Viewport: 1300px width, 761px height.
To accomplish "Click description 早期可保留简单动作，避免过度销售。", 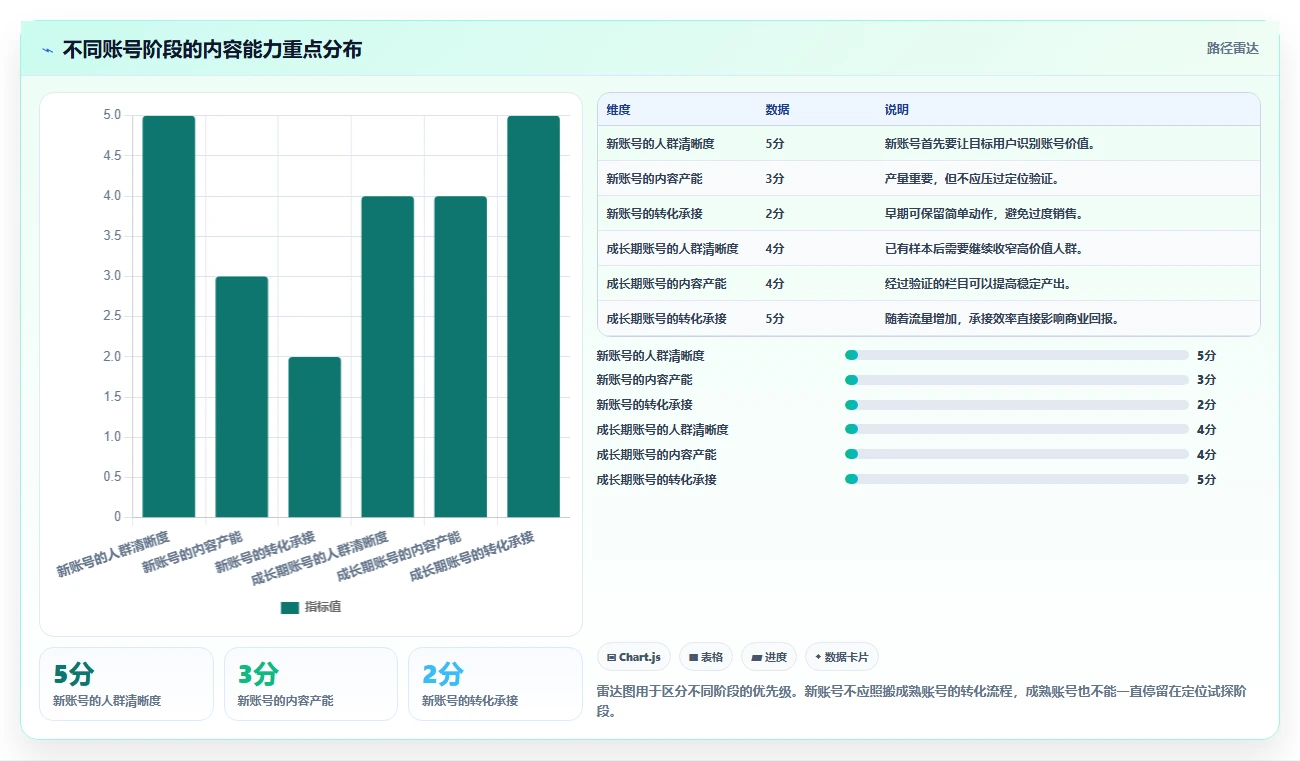I will pyautogui.click(x=984, y=214).
